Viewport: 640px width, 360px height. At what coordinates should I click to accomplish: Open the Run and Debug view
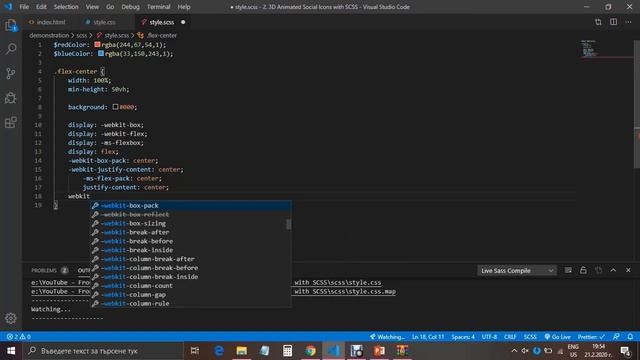(11, 98)
